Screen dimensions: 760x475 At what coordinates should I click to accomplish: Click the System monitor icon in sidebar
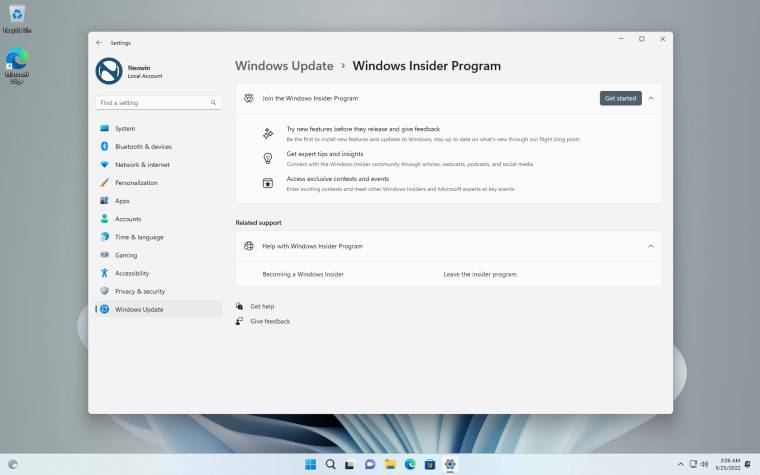(104, 128)
